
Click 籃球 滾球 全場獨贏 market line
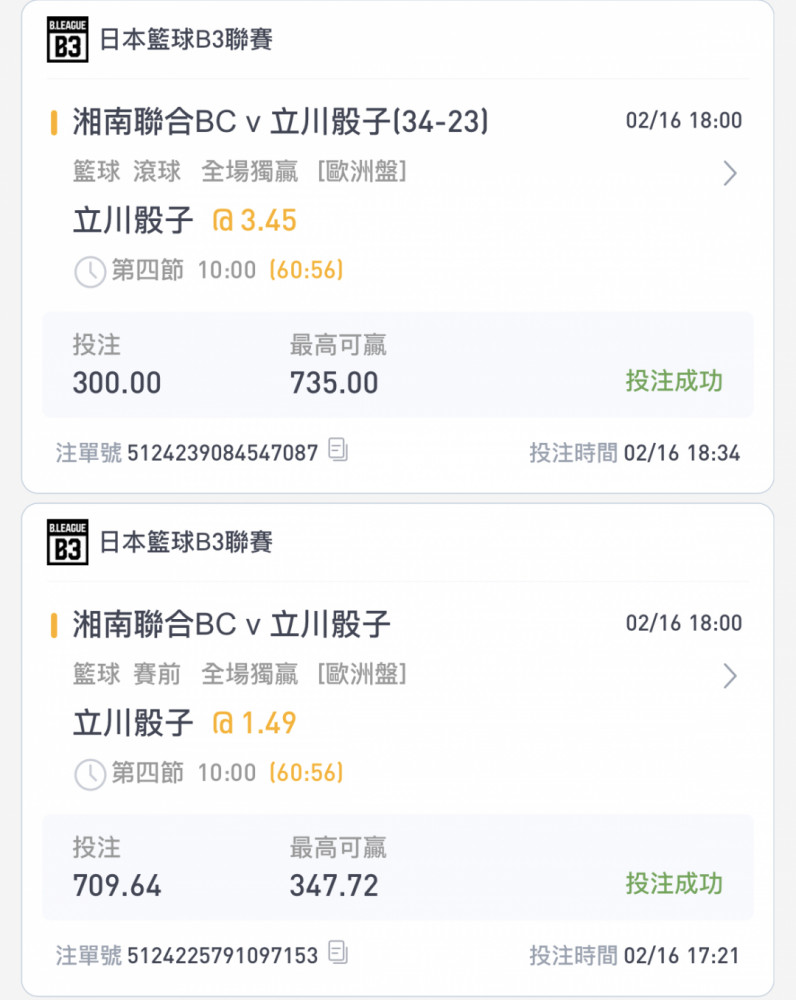tap(240, 172)
